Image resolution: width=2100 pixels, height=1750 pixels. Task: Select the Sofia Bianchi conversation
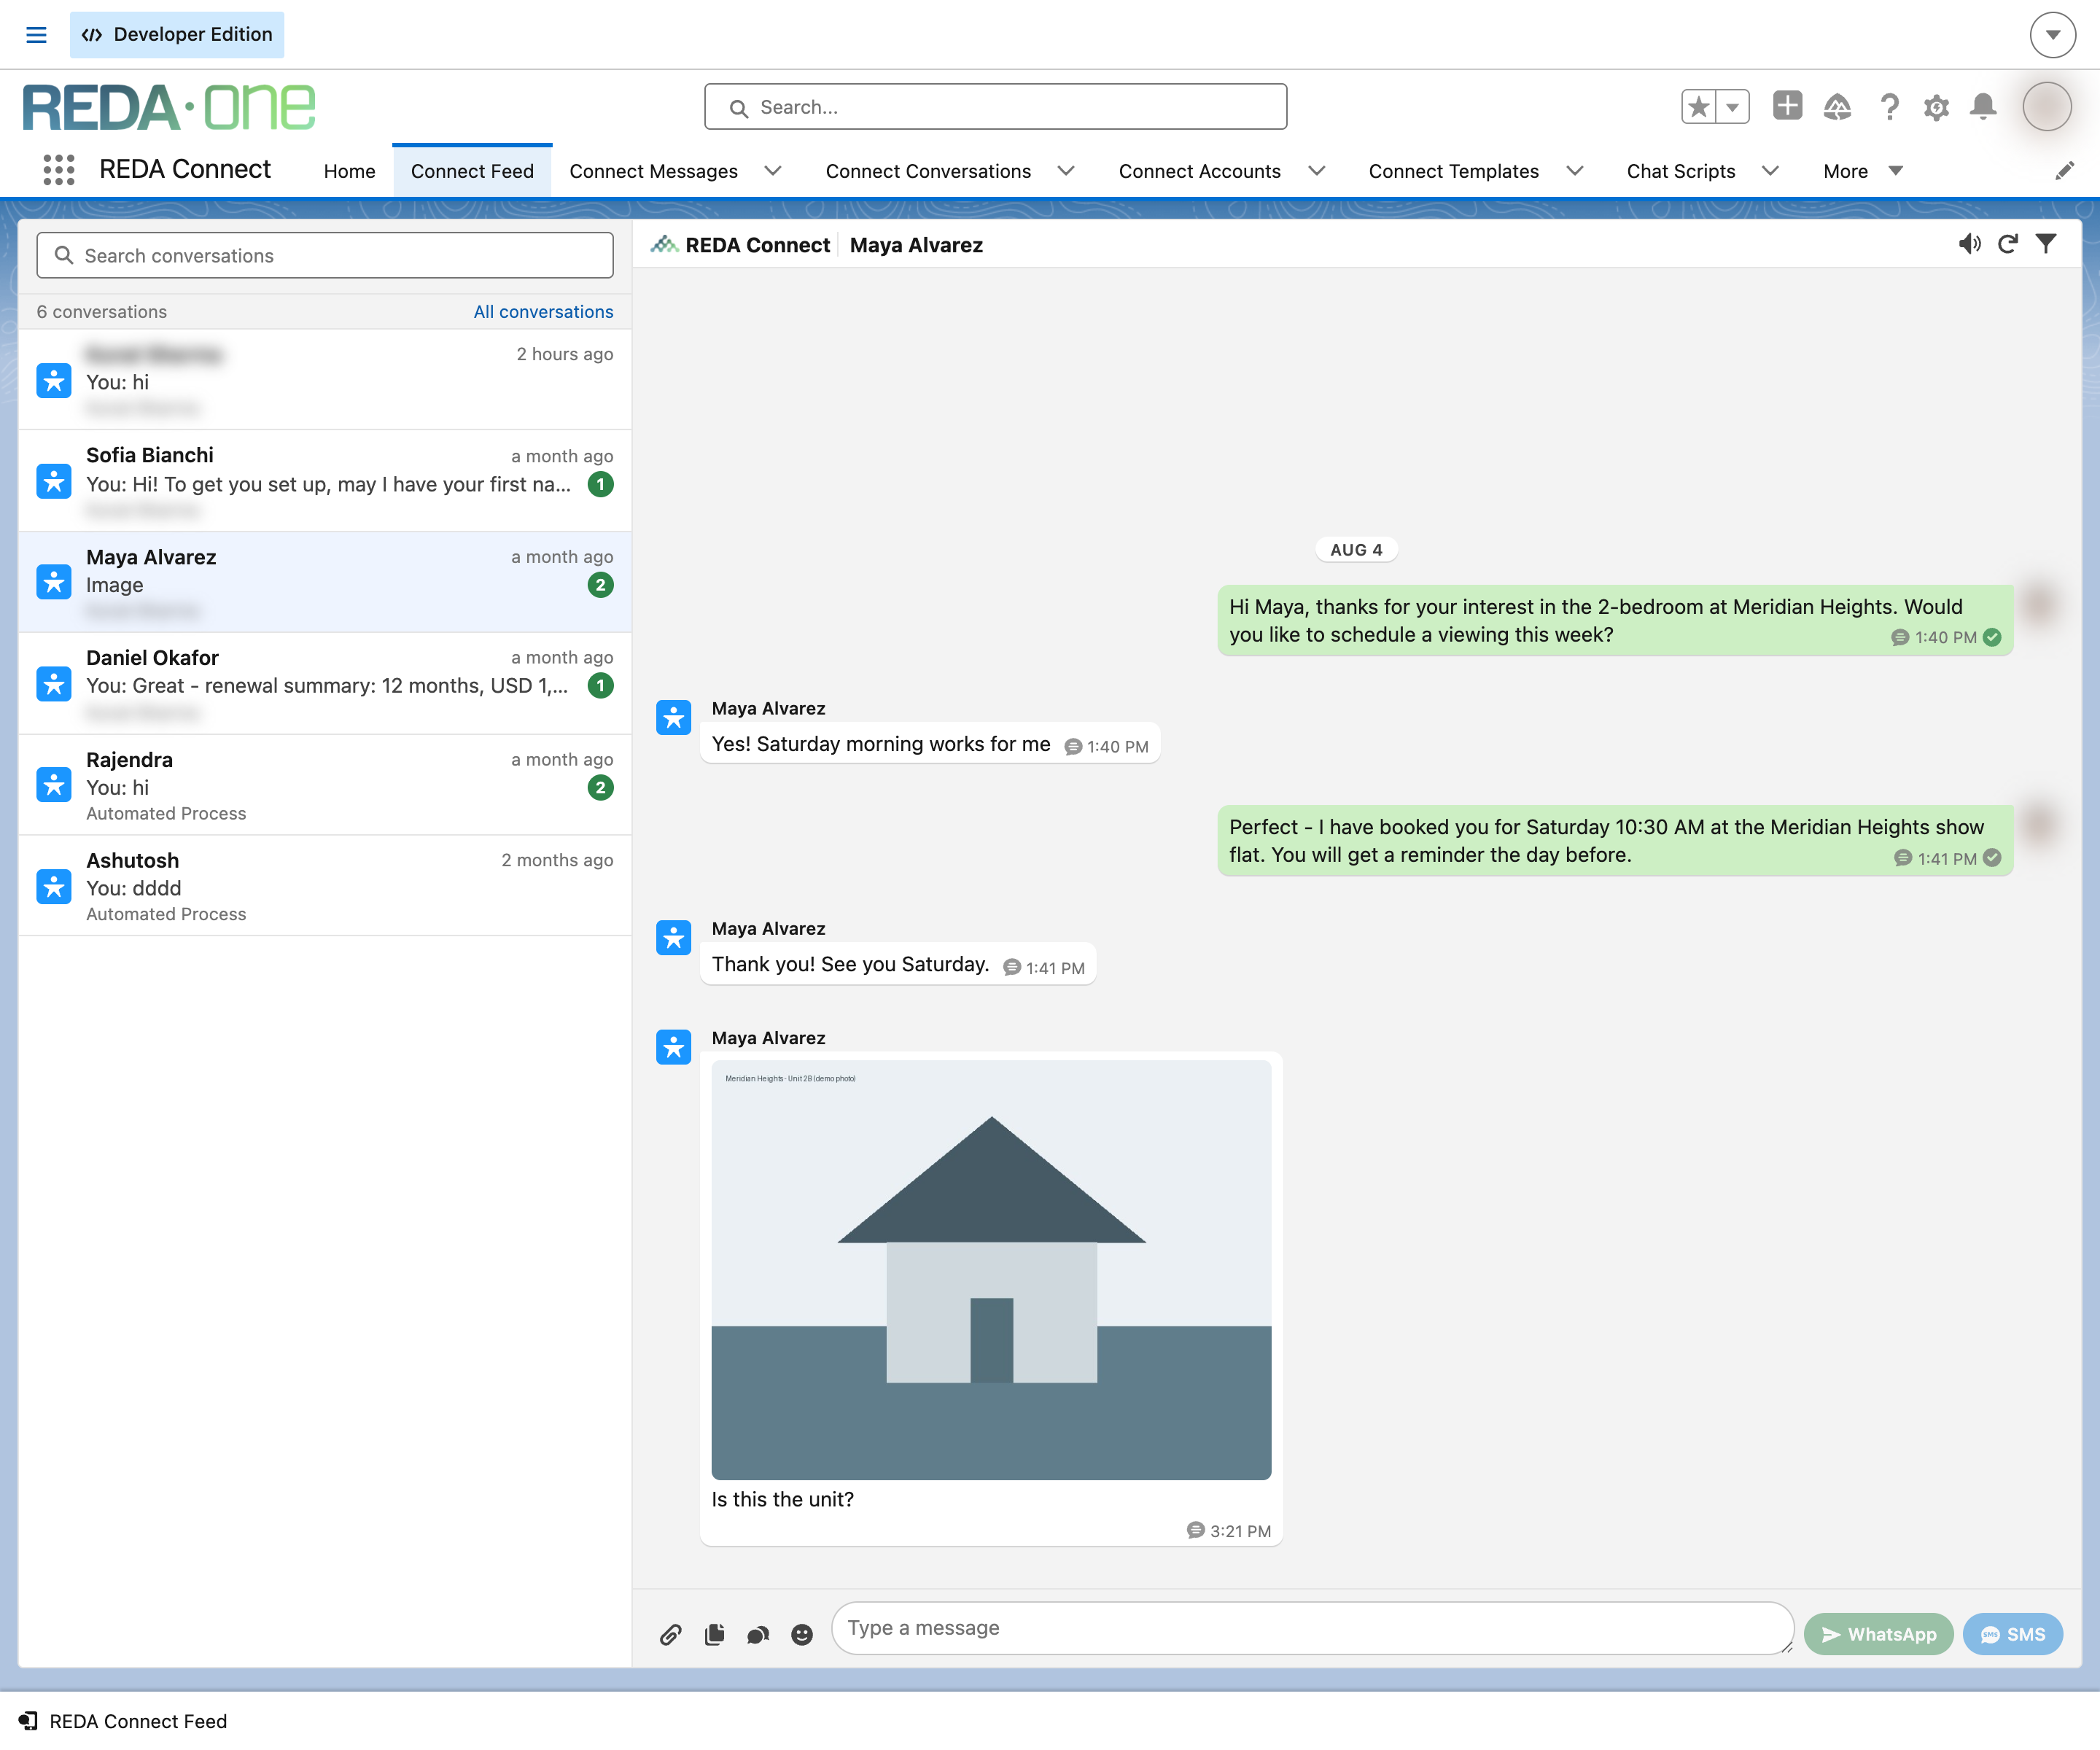325,481
